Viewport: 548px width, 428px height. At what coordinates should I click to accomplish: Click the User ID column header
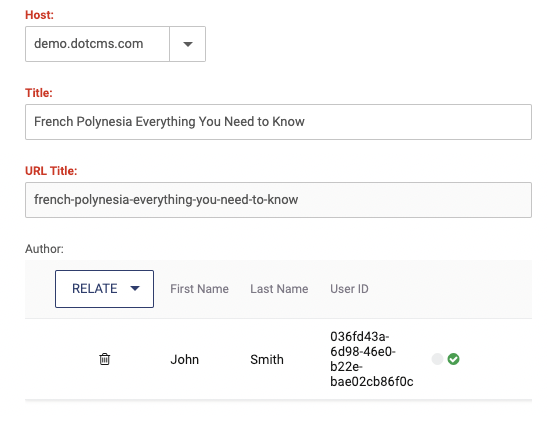click(349, 289)
